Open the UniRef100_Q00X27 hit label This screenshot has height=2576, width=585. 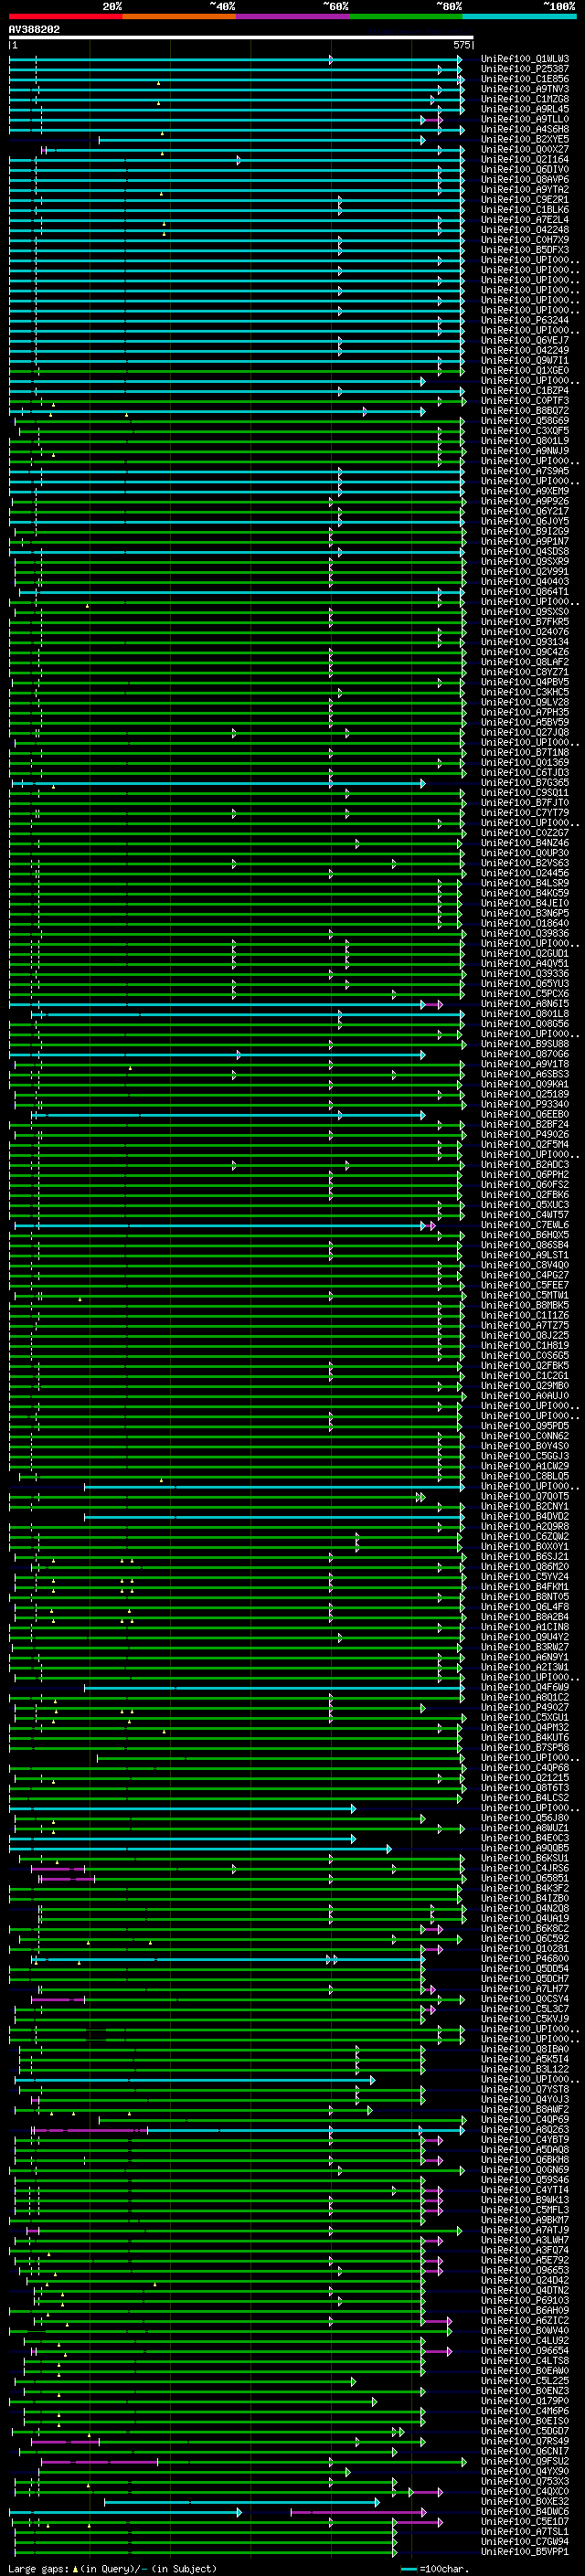(x=525, y=149)
